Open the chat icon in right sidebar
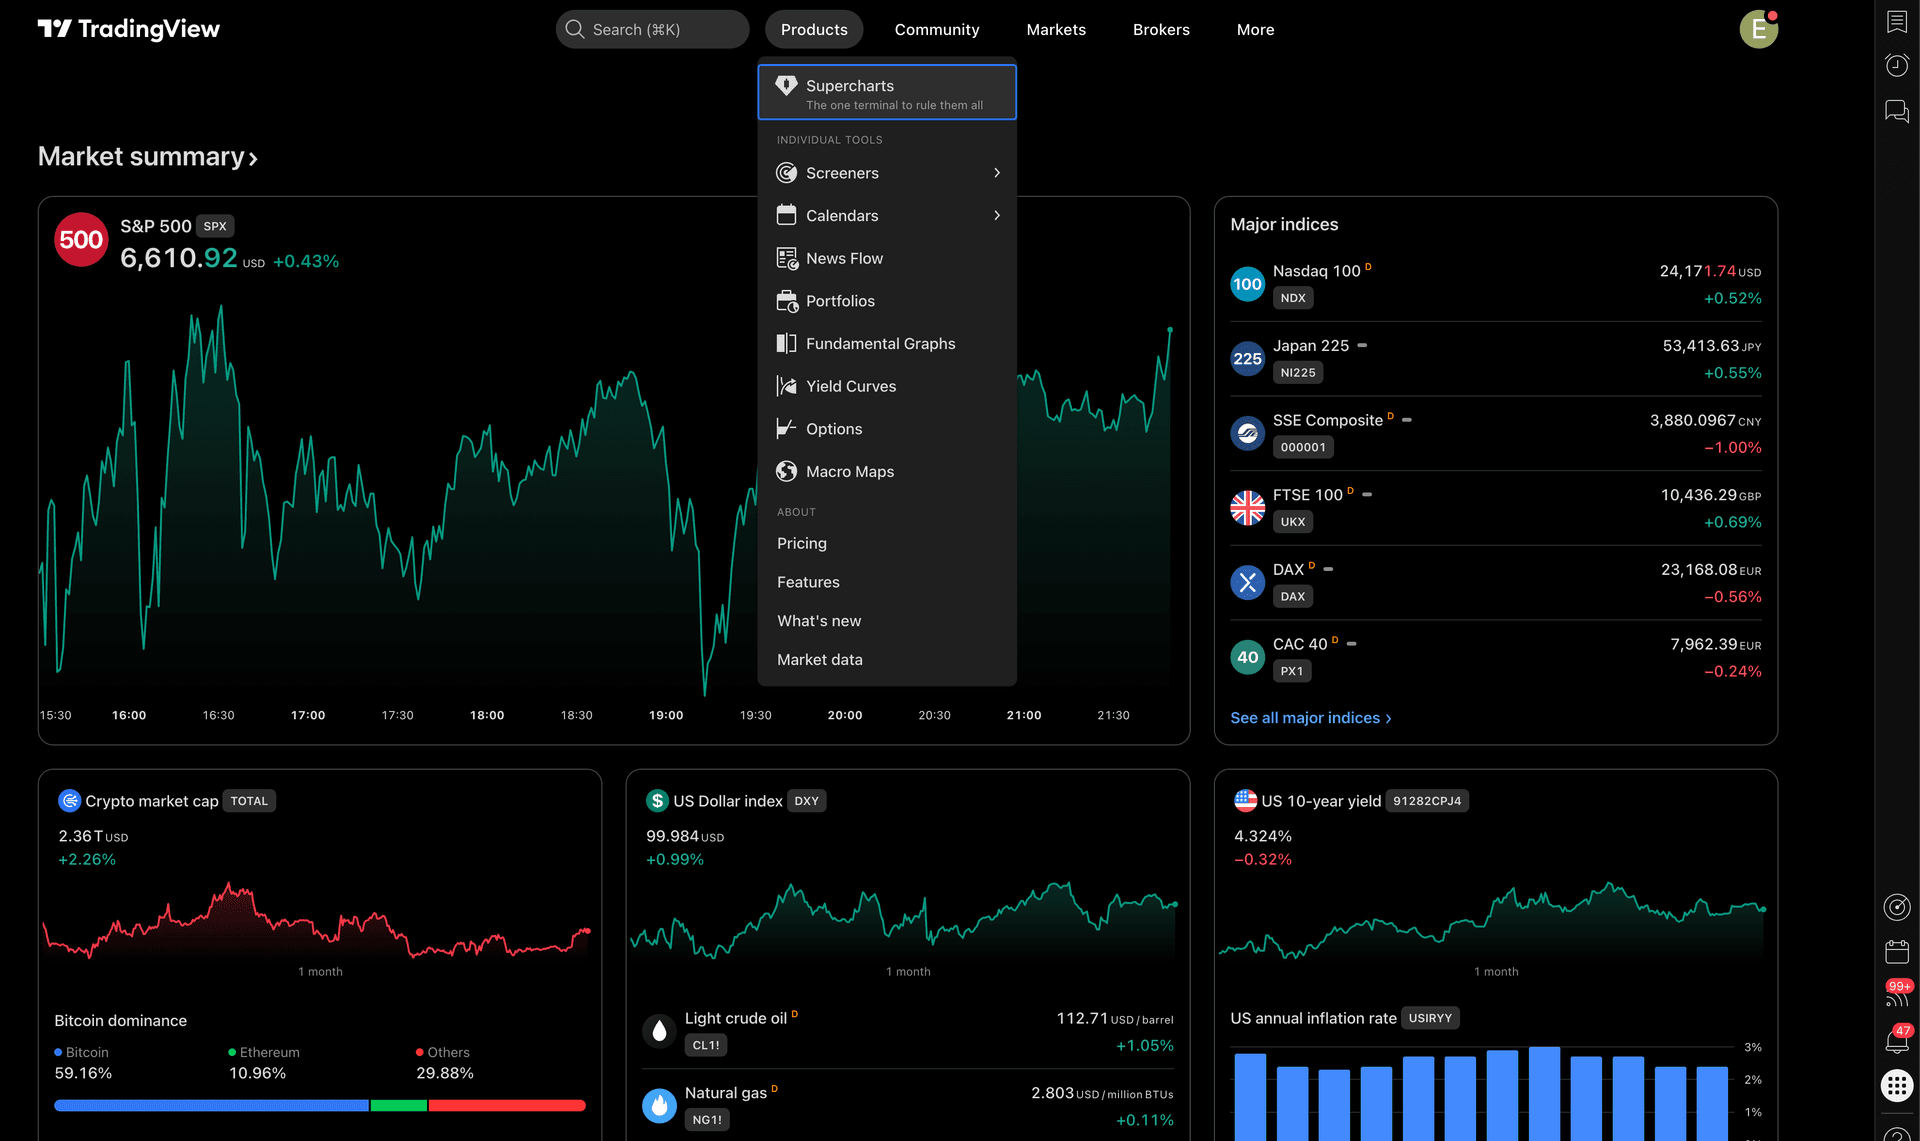Viewport: 1920px width, 1141px height. 1896,112
